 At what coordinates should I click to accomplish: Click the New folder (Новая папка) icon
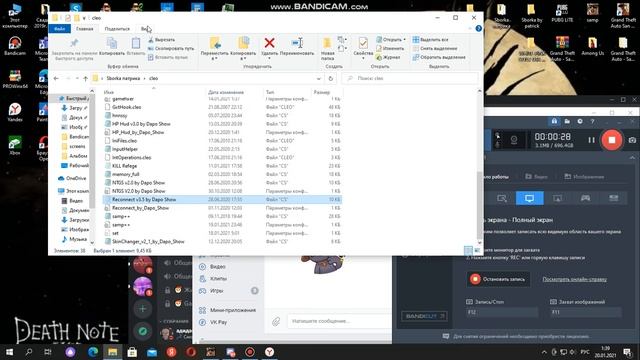[x=327, y=43]
